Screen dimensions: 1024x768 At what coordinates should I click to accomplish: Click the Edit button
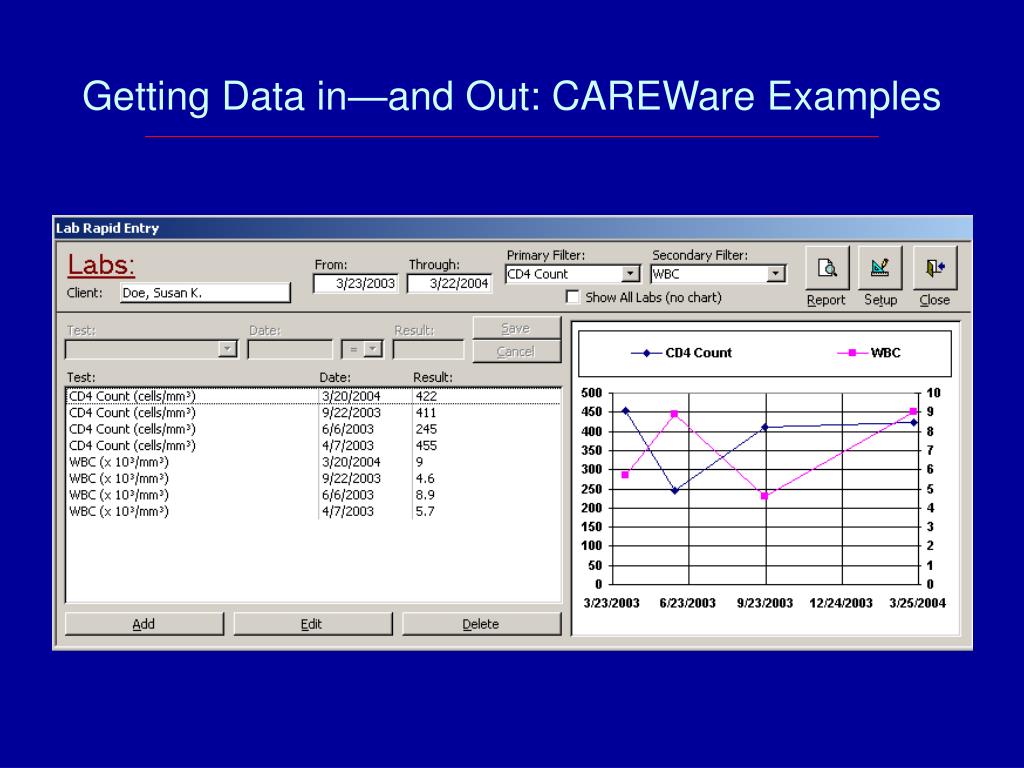pyautogui.click(x=312, y=623)
